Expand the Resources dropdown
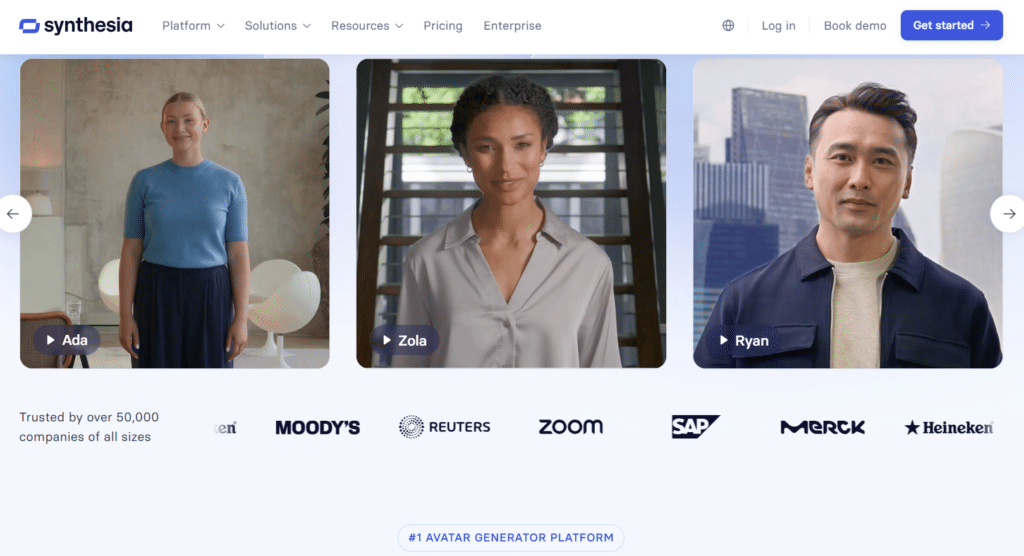Screen dimensions: 1024x556 (367, 25)
